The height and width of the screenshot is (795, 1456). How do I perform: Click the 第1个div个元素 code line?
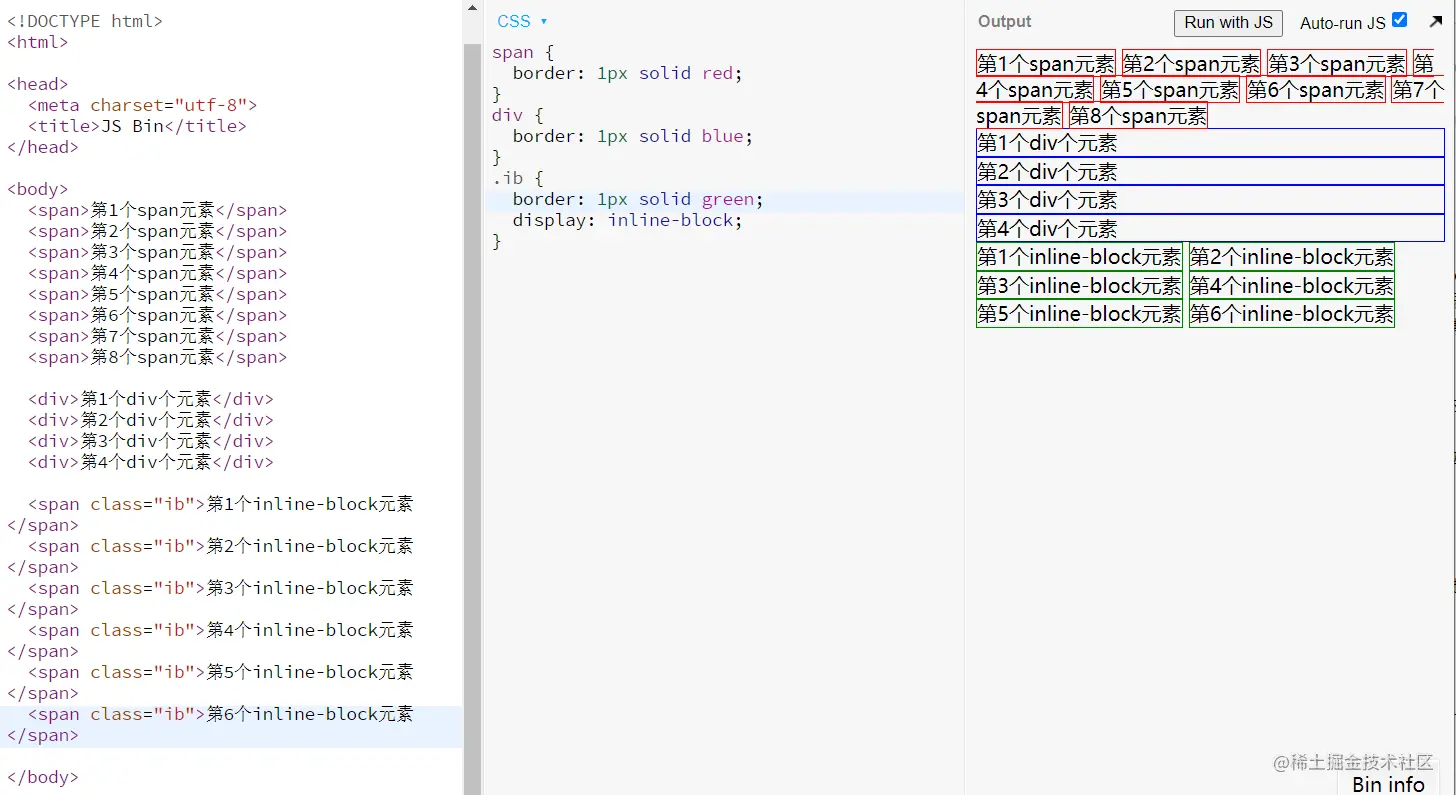tap(150, 399)
